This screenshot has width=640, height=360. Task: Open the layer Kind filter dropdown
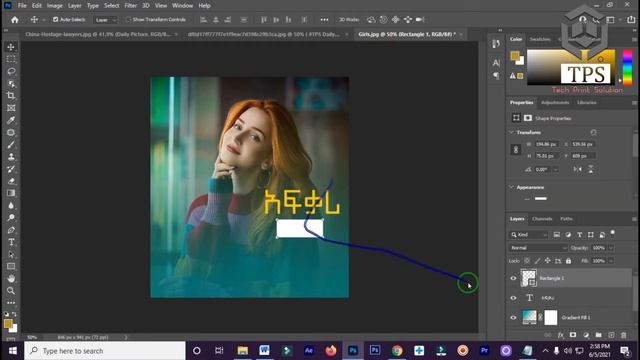[x=529, y=235]
